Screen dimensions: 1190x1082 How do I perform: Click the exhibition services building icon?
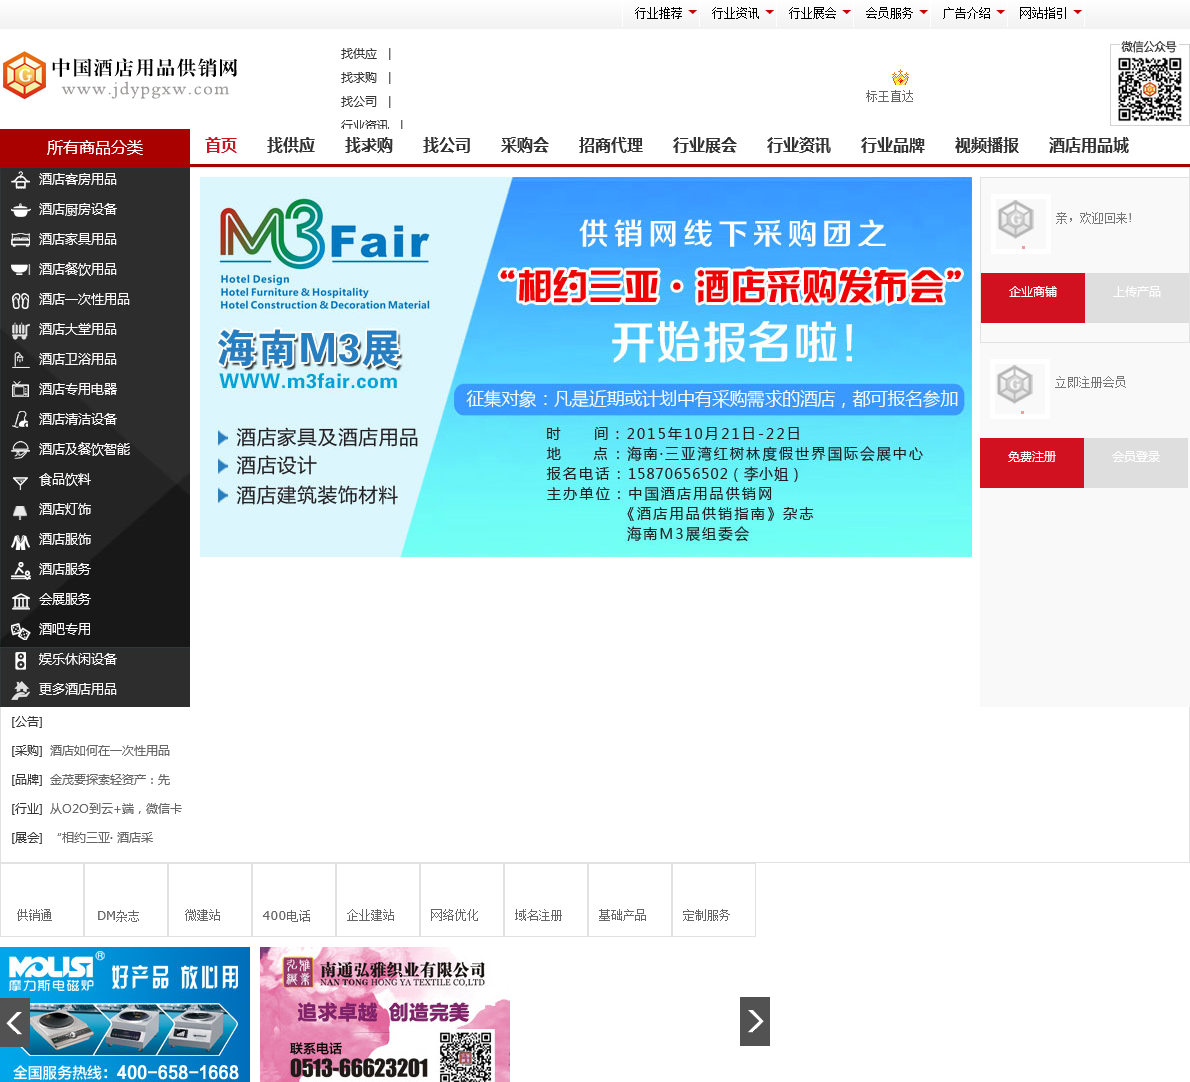tap(20, 600)
